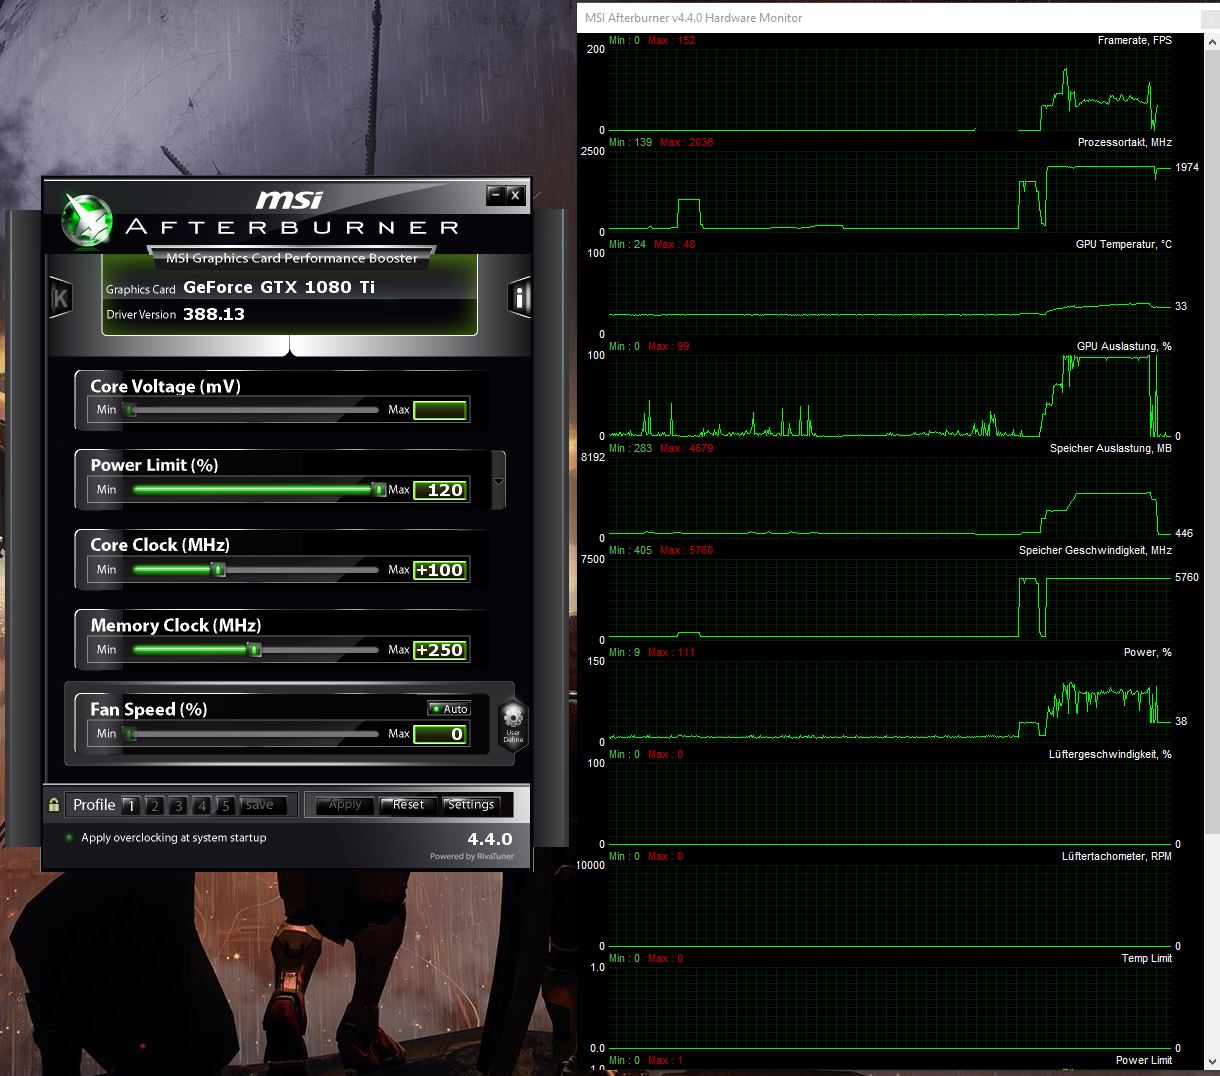Select profile slot 4

click(x=202, y=805)
